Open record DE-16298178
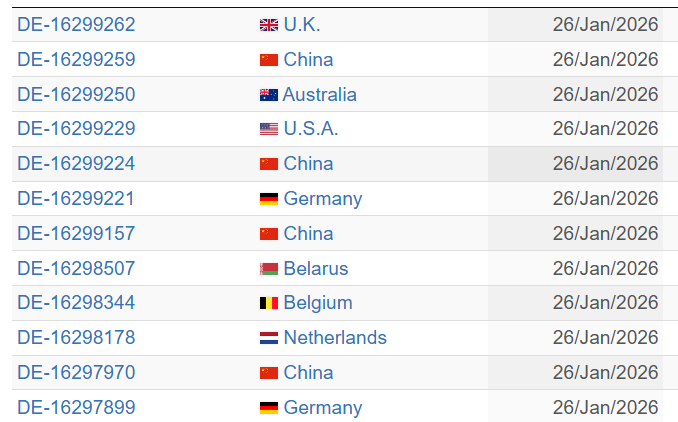 tap(76, 338)
